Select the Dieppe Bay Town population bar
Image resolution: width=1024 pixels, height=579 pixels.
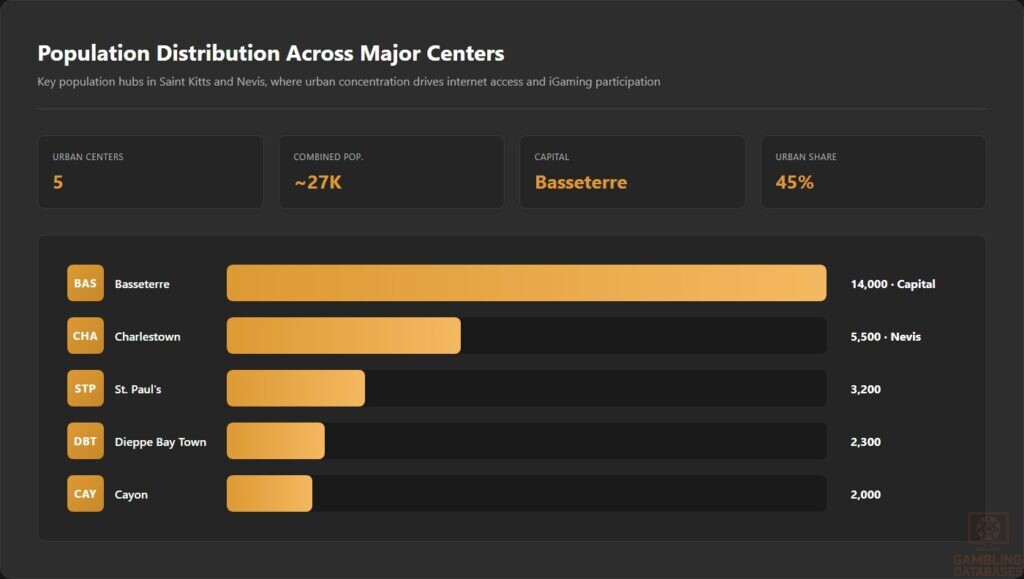point(276,441)
